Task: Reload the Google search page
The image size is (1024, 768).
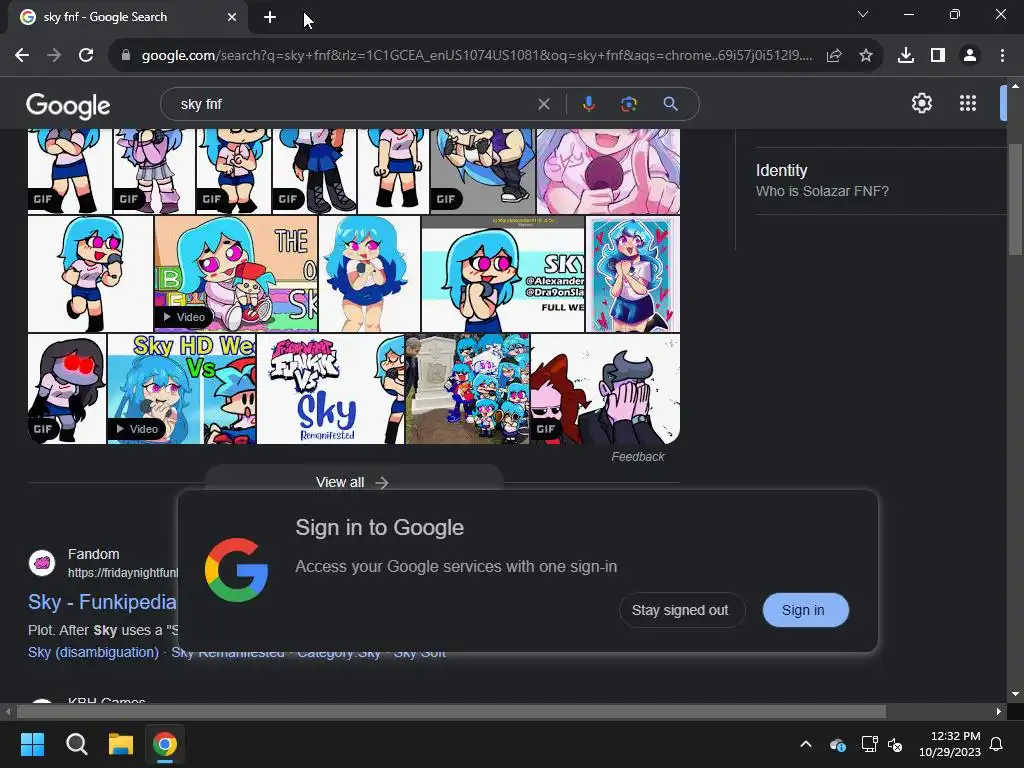Action: coord(86,56)
